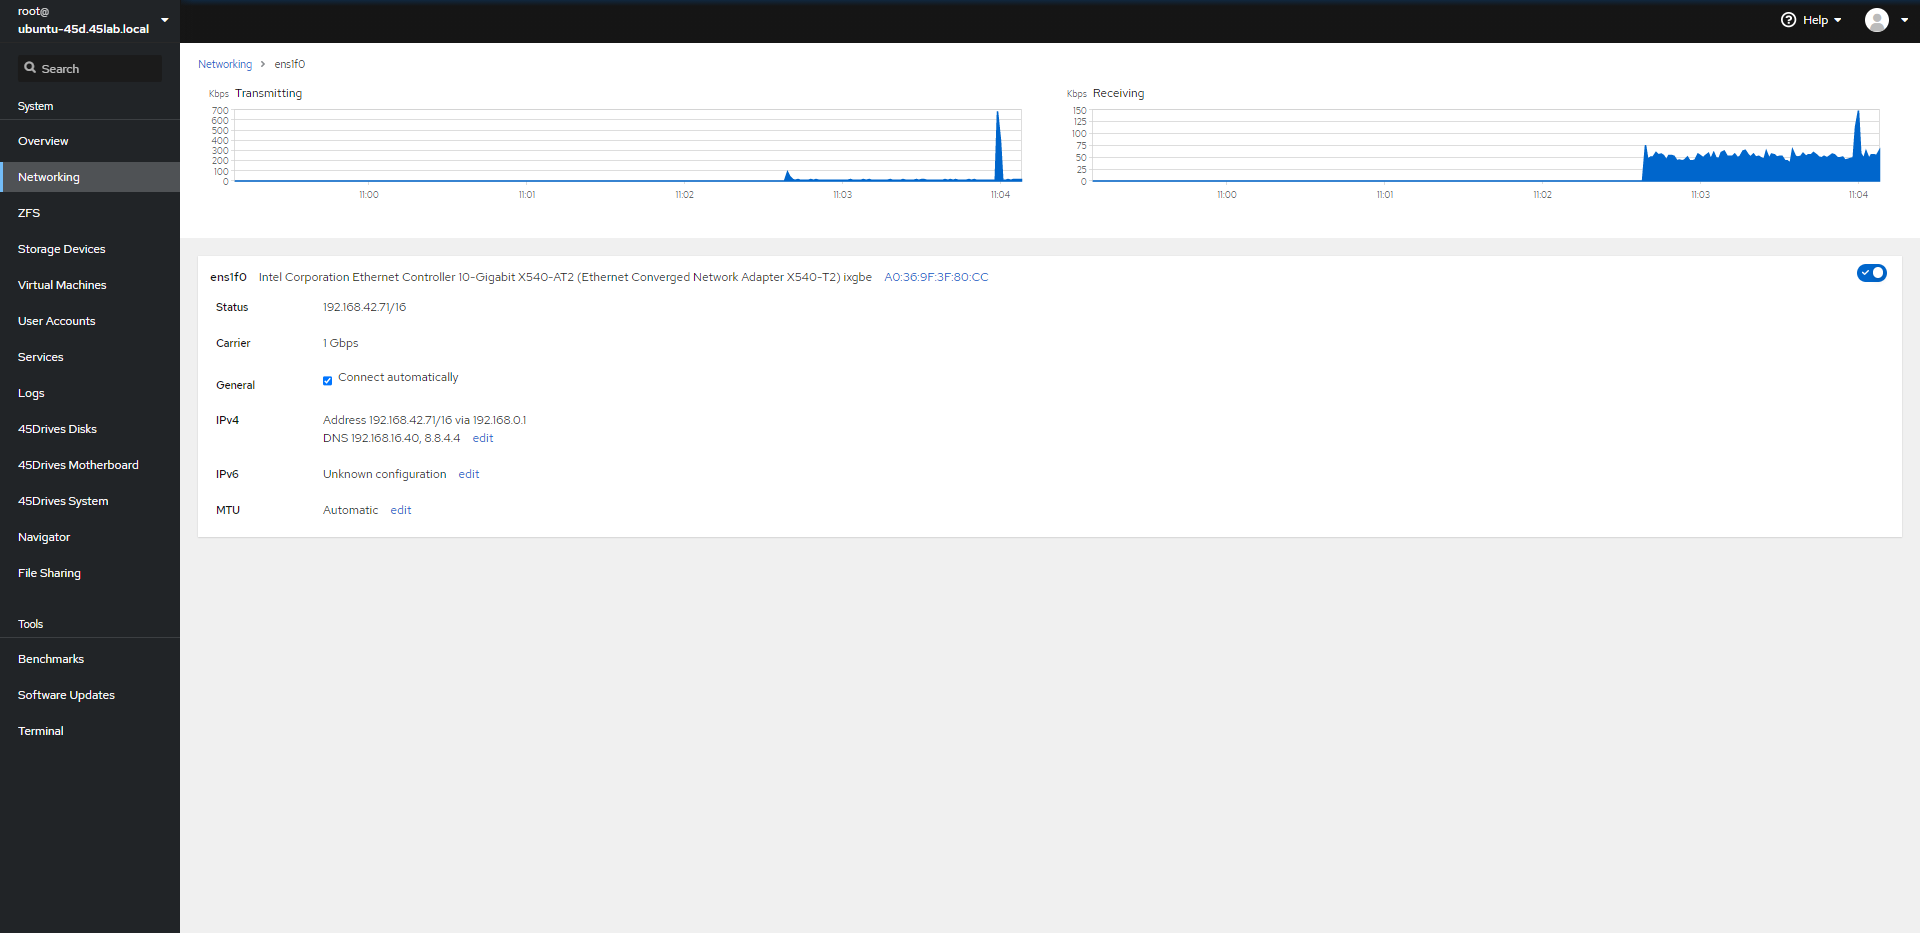This screenshot has height=933, width=1920.
Task: Open the Help dropdown menu
Action: coord(1811,20)
